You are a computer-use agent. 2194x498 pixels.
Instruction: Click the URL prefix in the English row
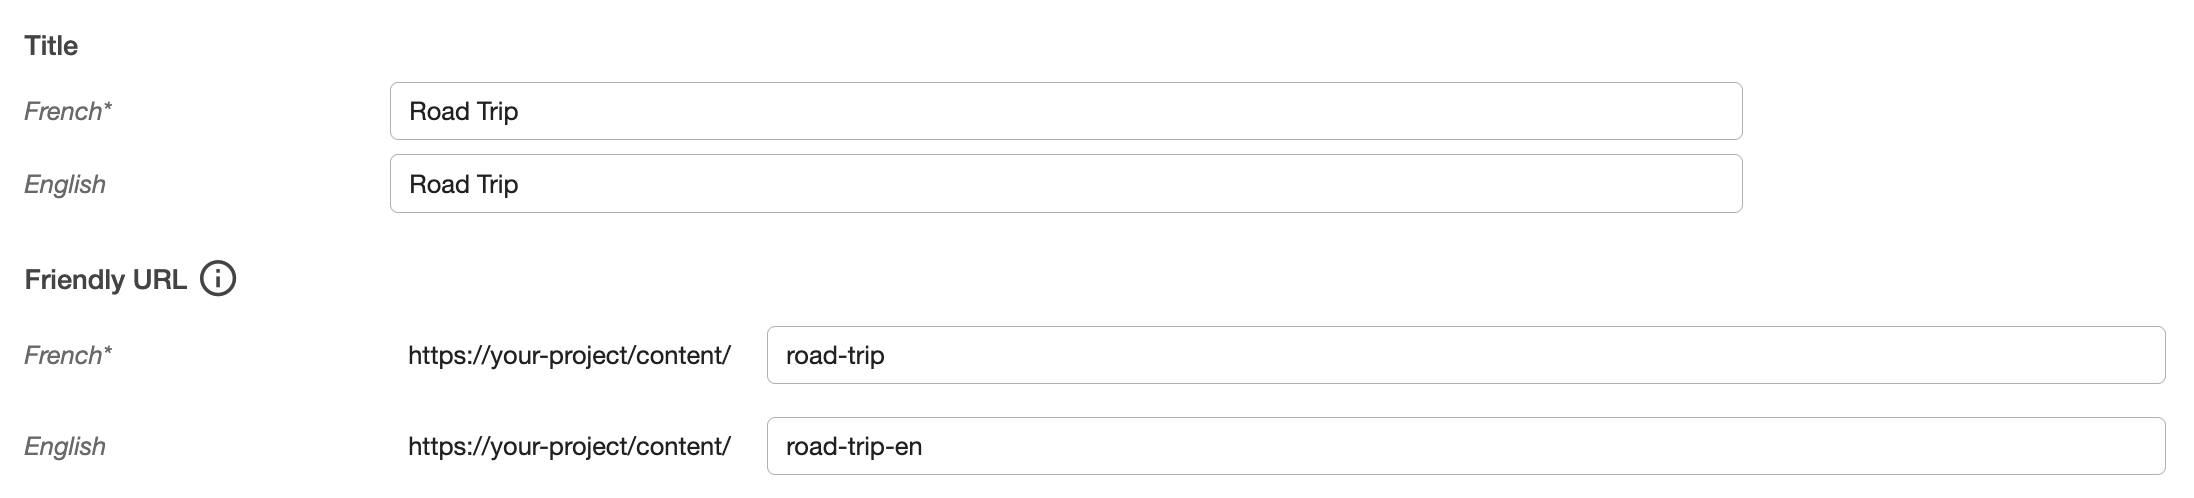pyautogui.click(x=569, y=446)
